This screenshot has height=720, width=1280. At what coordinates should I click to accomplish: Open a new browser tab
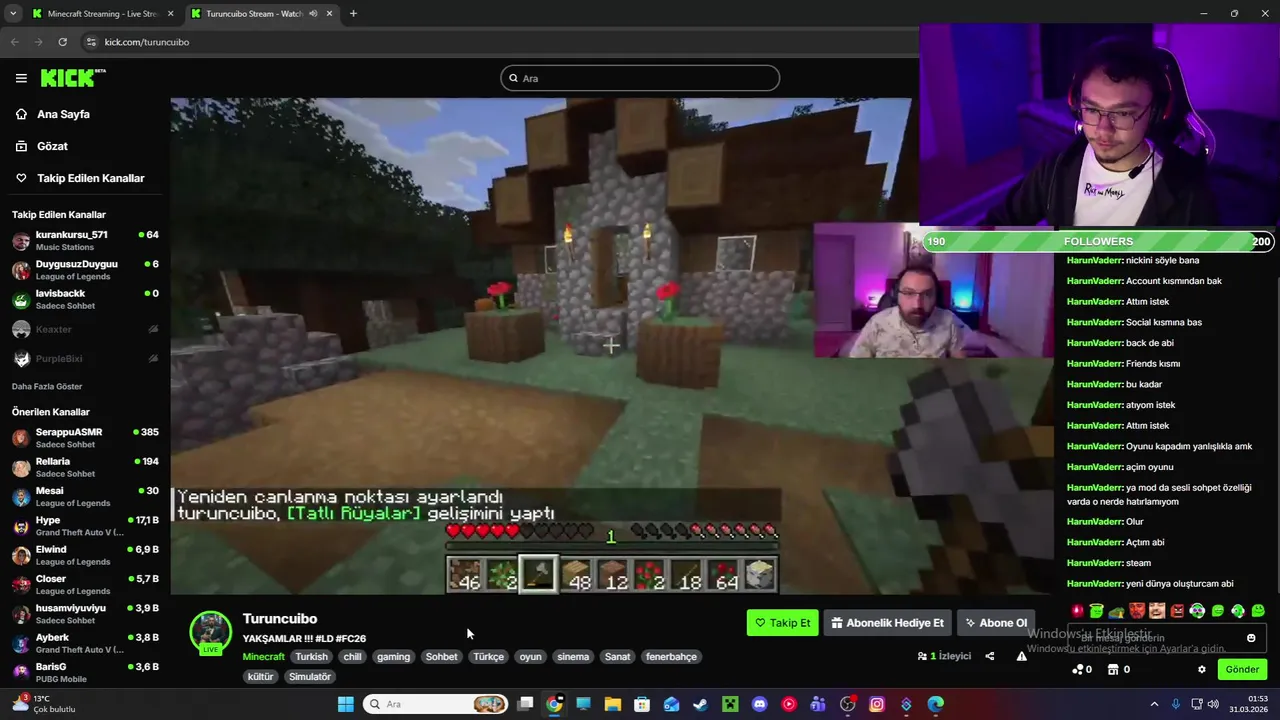(353, 14)
